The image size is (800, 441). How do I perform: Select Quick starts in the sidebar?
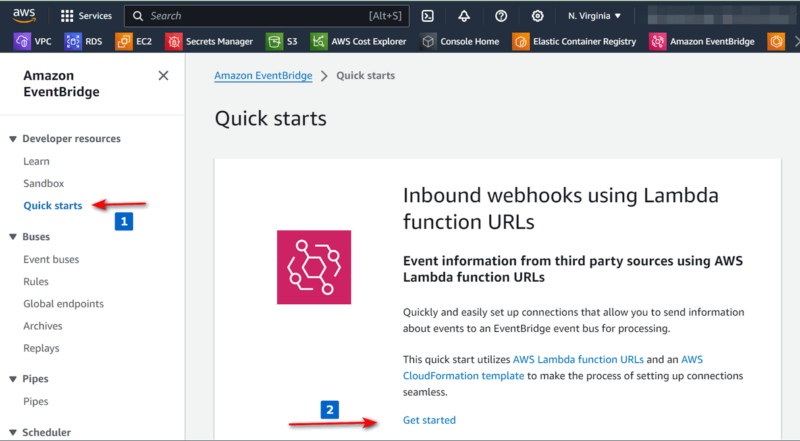pos(53,205)
